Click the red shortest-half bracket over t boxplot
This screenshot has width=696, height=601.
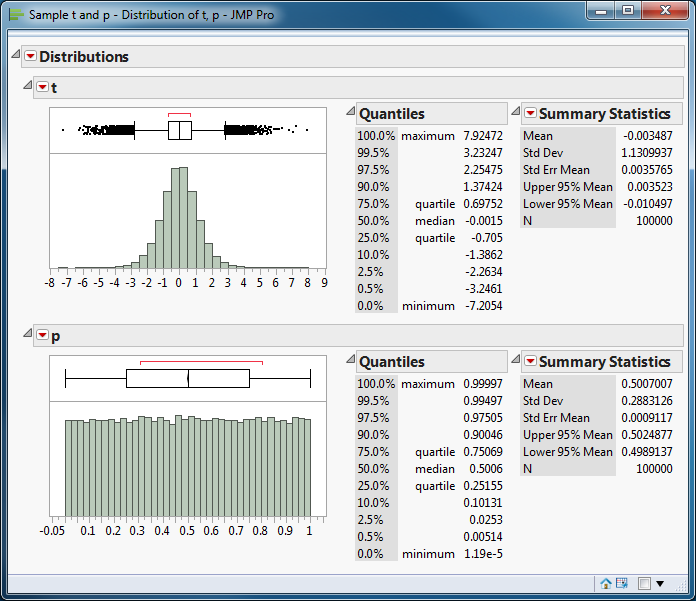tap(179, 115)
